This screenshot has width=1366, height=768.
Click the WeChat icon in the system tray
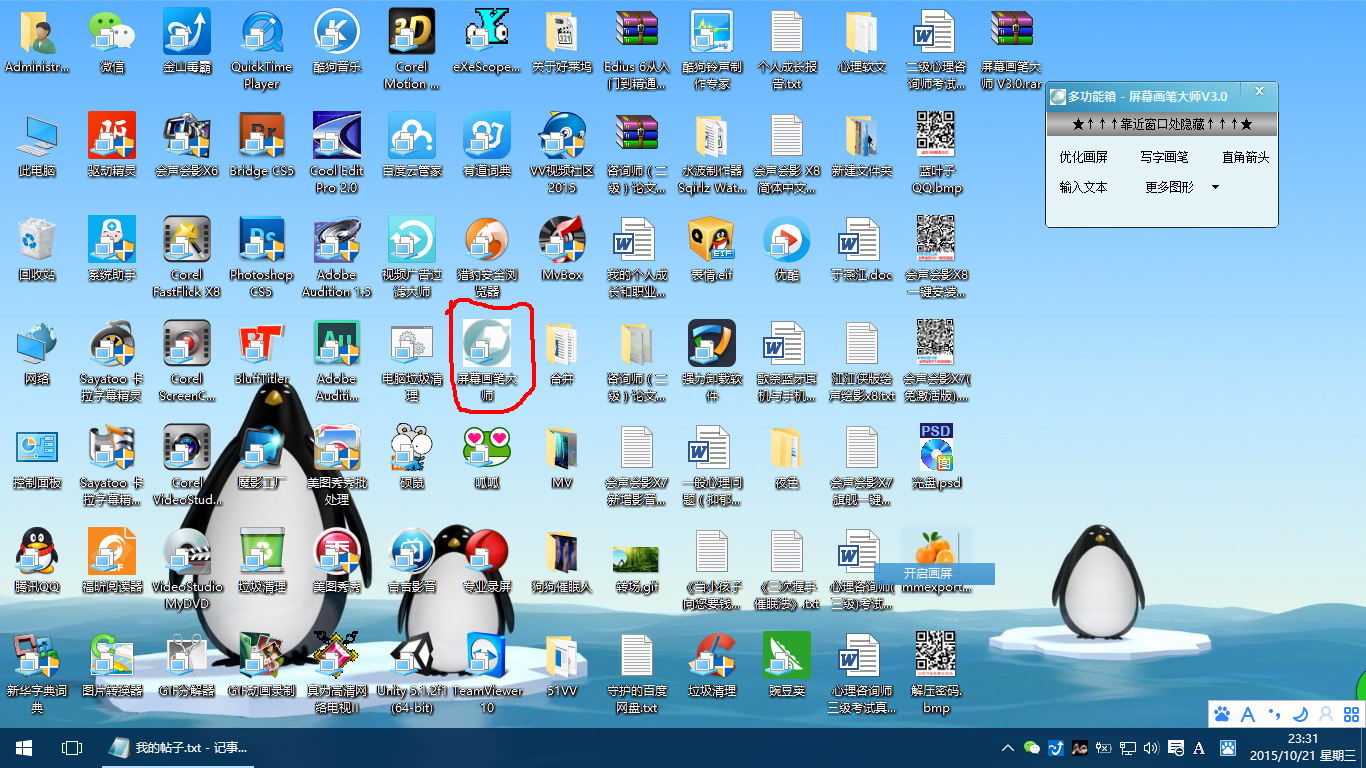coord(1032,748)
